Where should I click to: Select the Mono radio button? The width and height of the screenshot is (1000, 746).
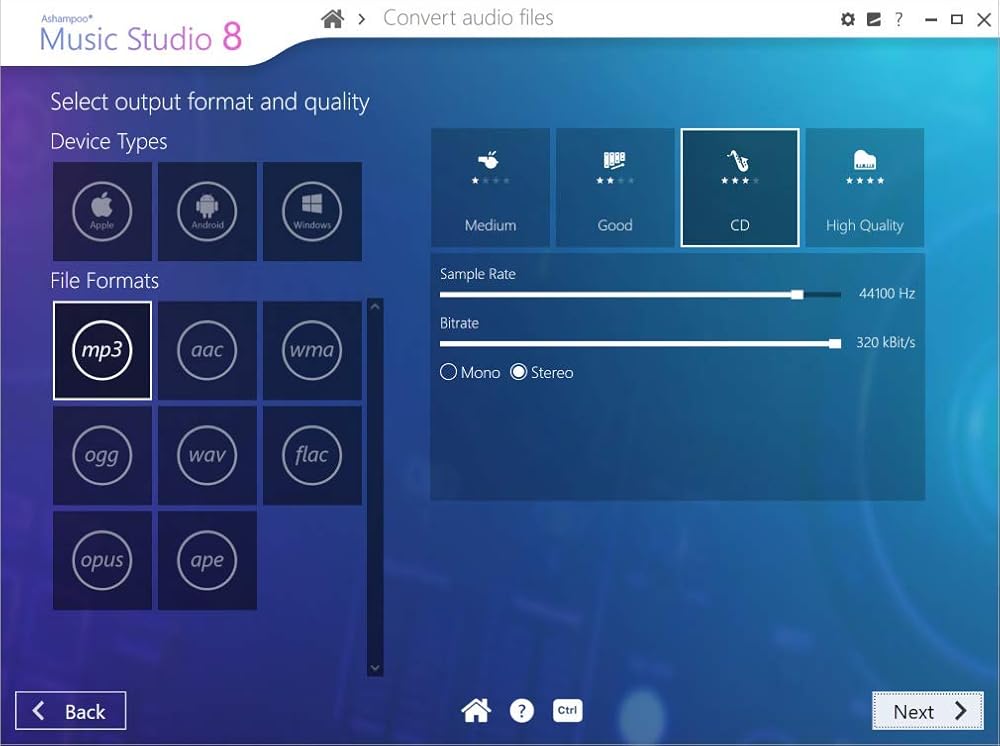click(x=449, y=372)
